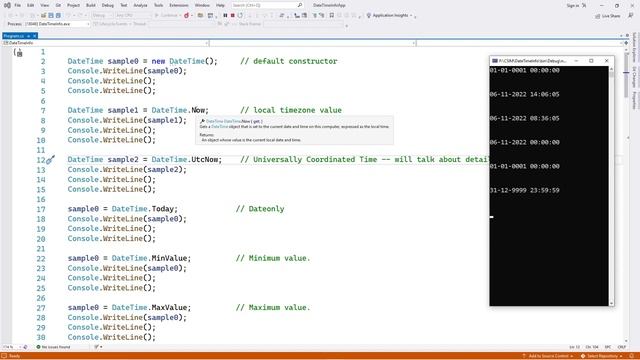
Task: Open the Git menu
Action: click(58, 5)
